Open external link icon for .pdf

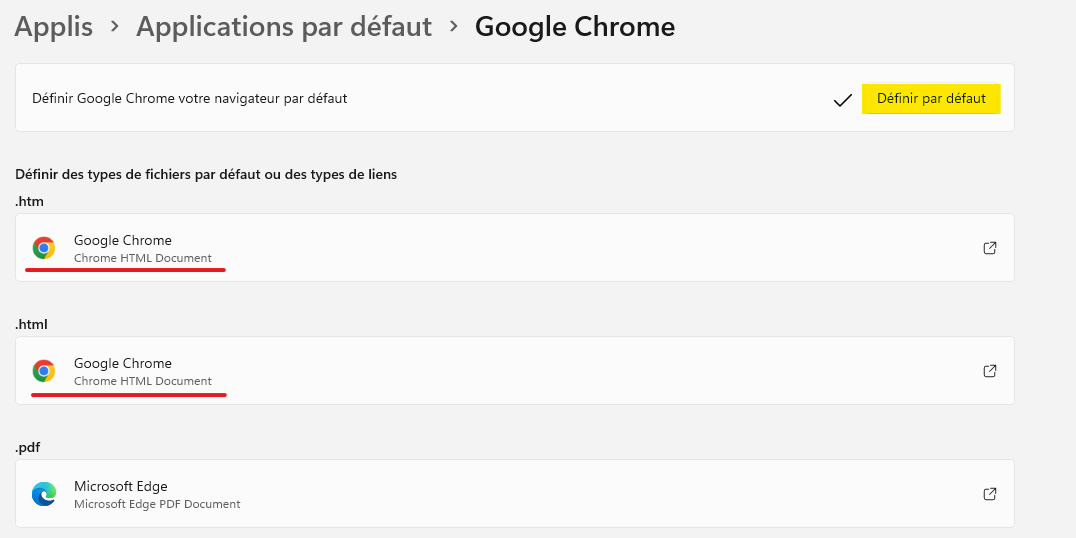point(990,494)
